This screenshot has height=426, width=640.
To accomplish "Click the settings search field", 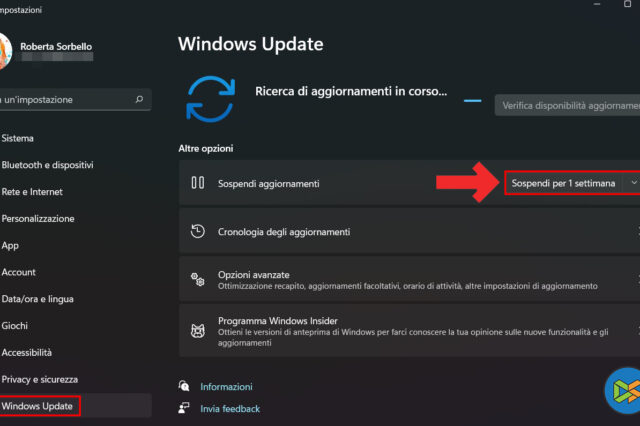I will click(76, 100).
